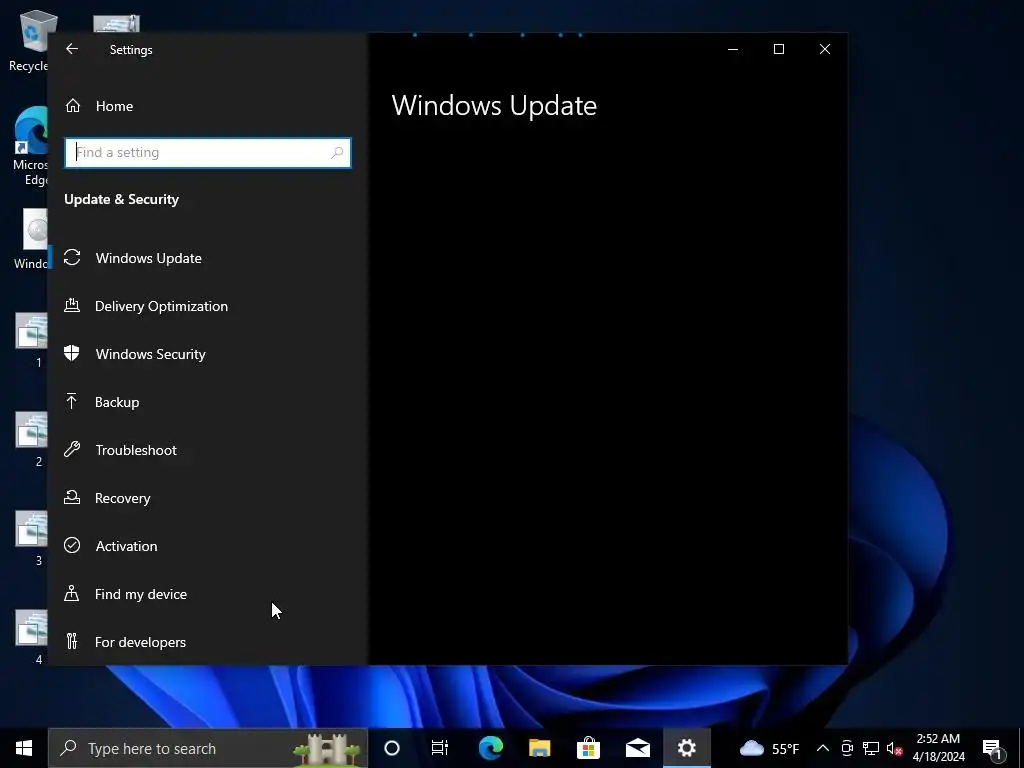
Task: Focus the Find a setting search box
Action: [x=208, y=153]
